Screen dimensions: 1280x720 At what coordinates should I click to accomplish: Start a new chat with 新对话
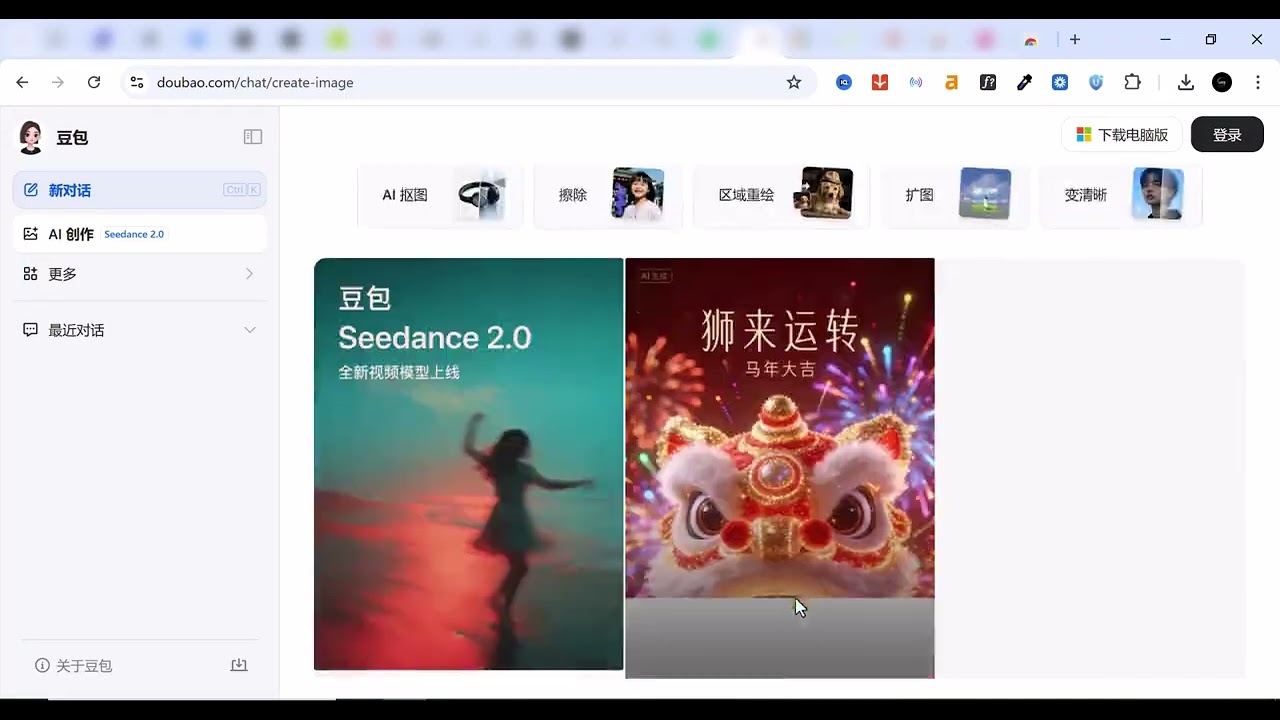tap(139, 190)
